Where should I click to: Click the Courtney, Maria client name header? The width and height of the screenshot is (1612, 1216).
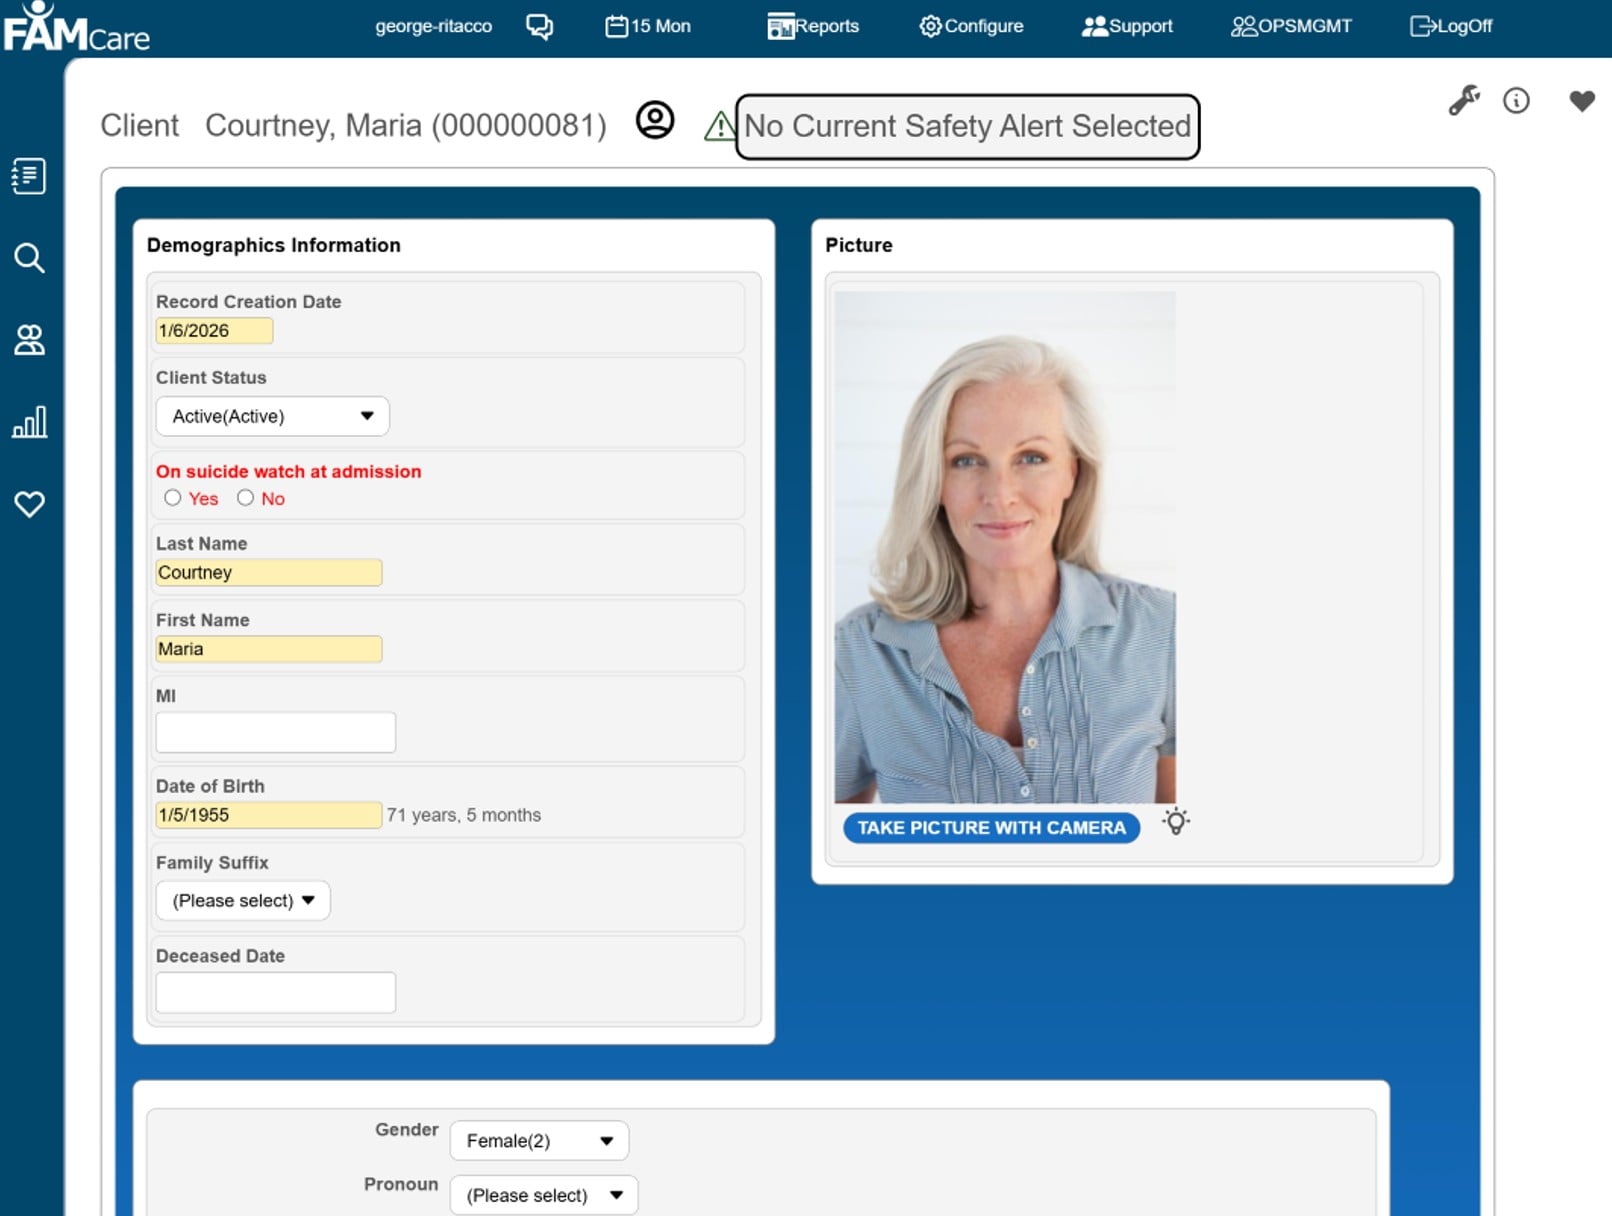coord(406,126)
